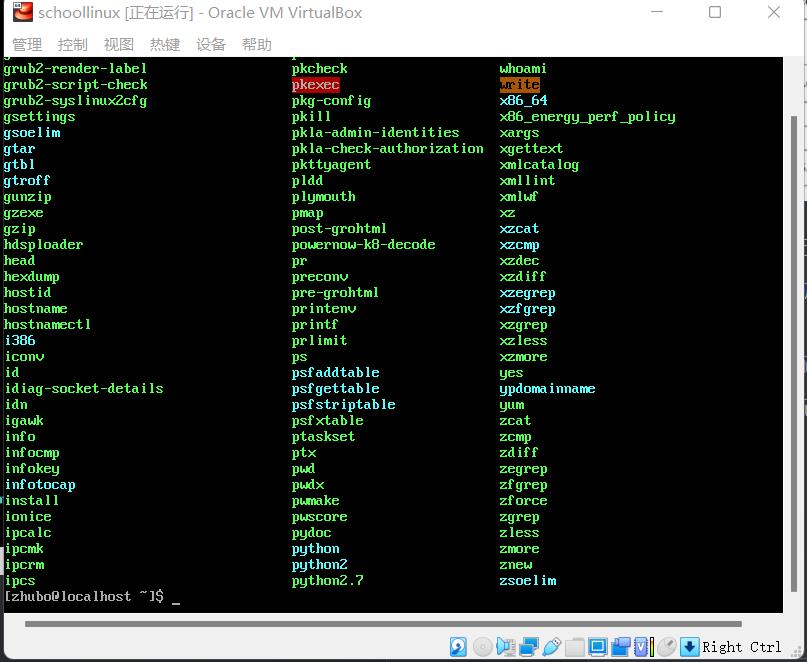Click the 'zforce' entry

tap(523, 500)
